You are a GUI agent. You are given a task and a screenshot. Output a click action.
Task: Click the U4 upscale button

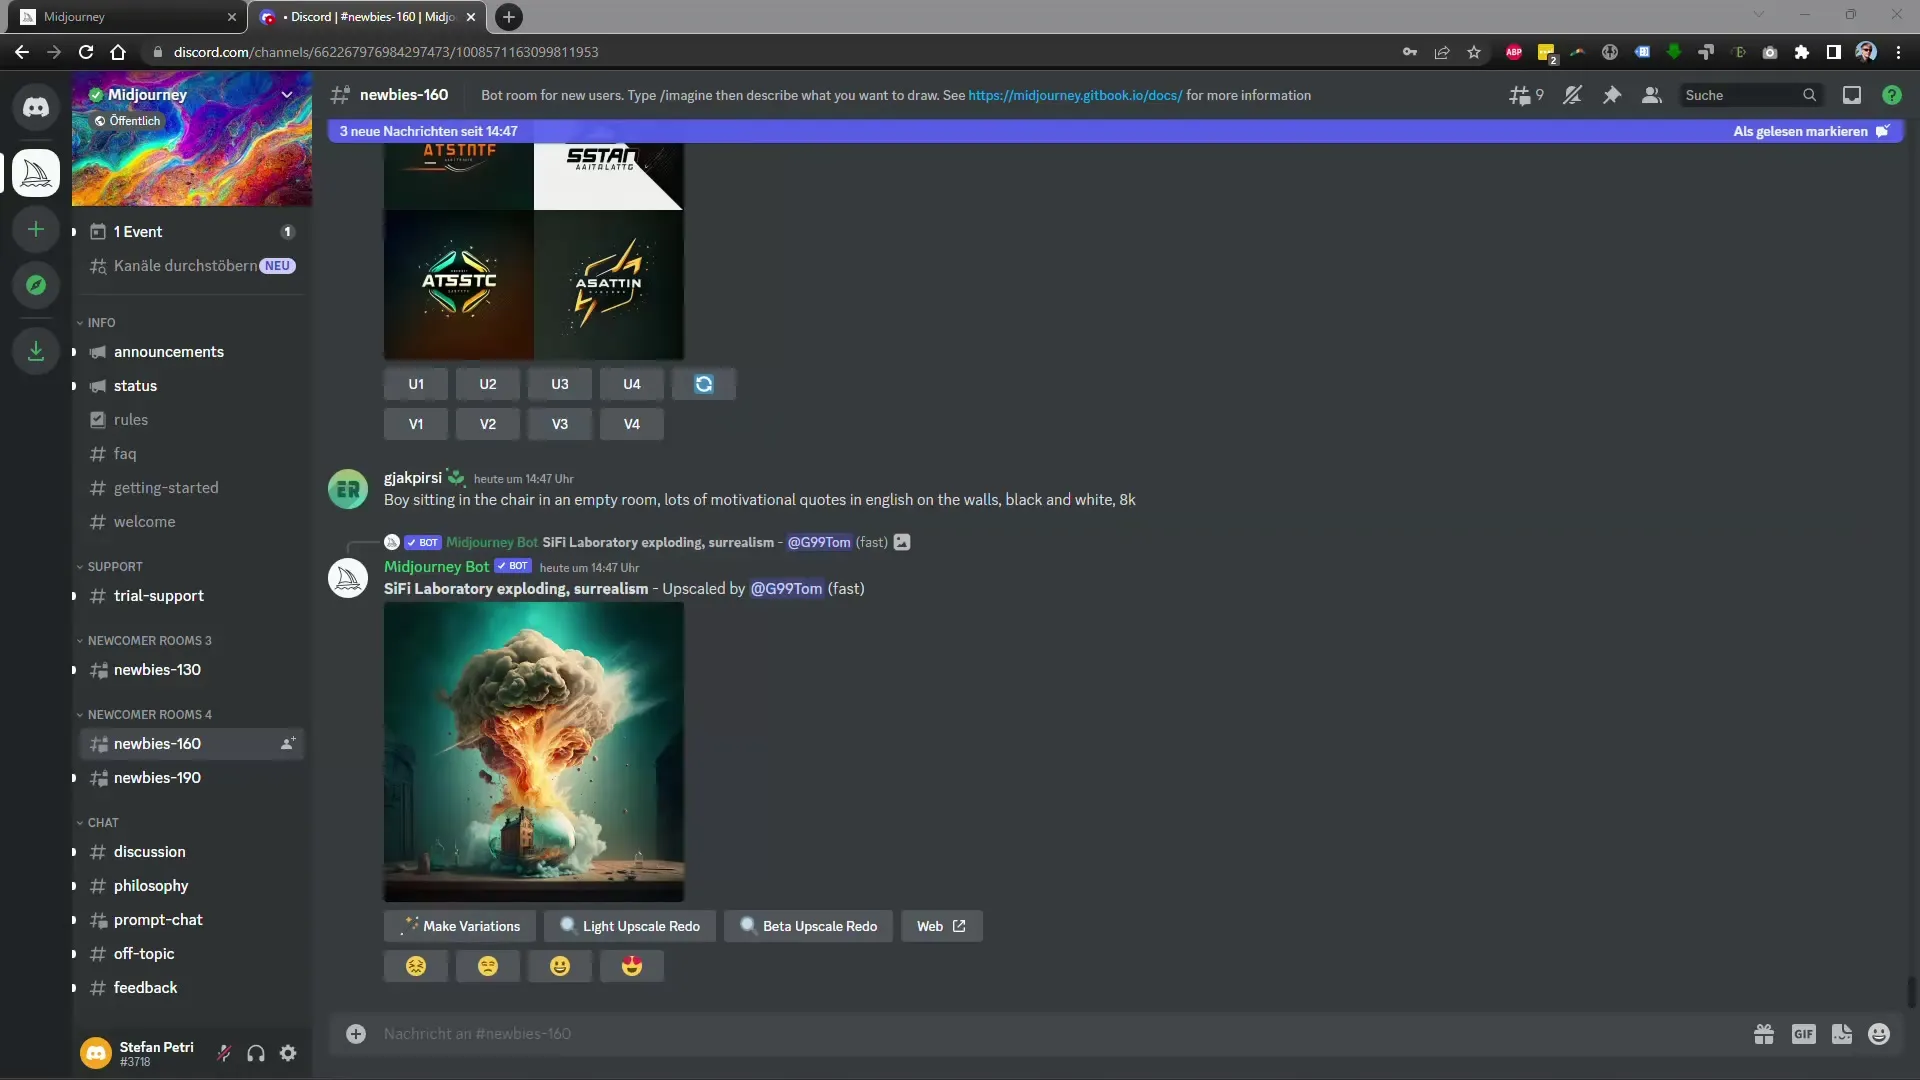[x=632, y=384]
